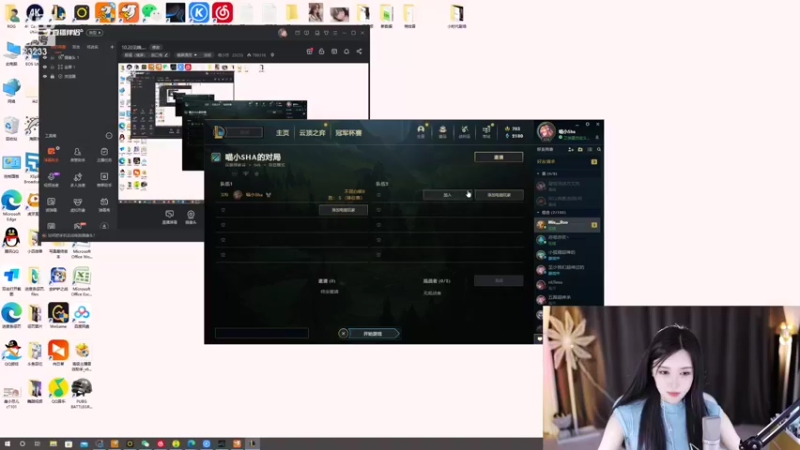Click the add-friend icon in friends panel

click(x=571, y=149)
